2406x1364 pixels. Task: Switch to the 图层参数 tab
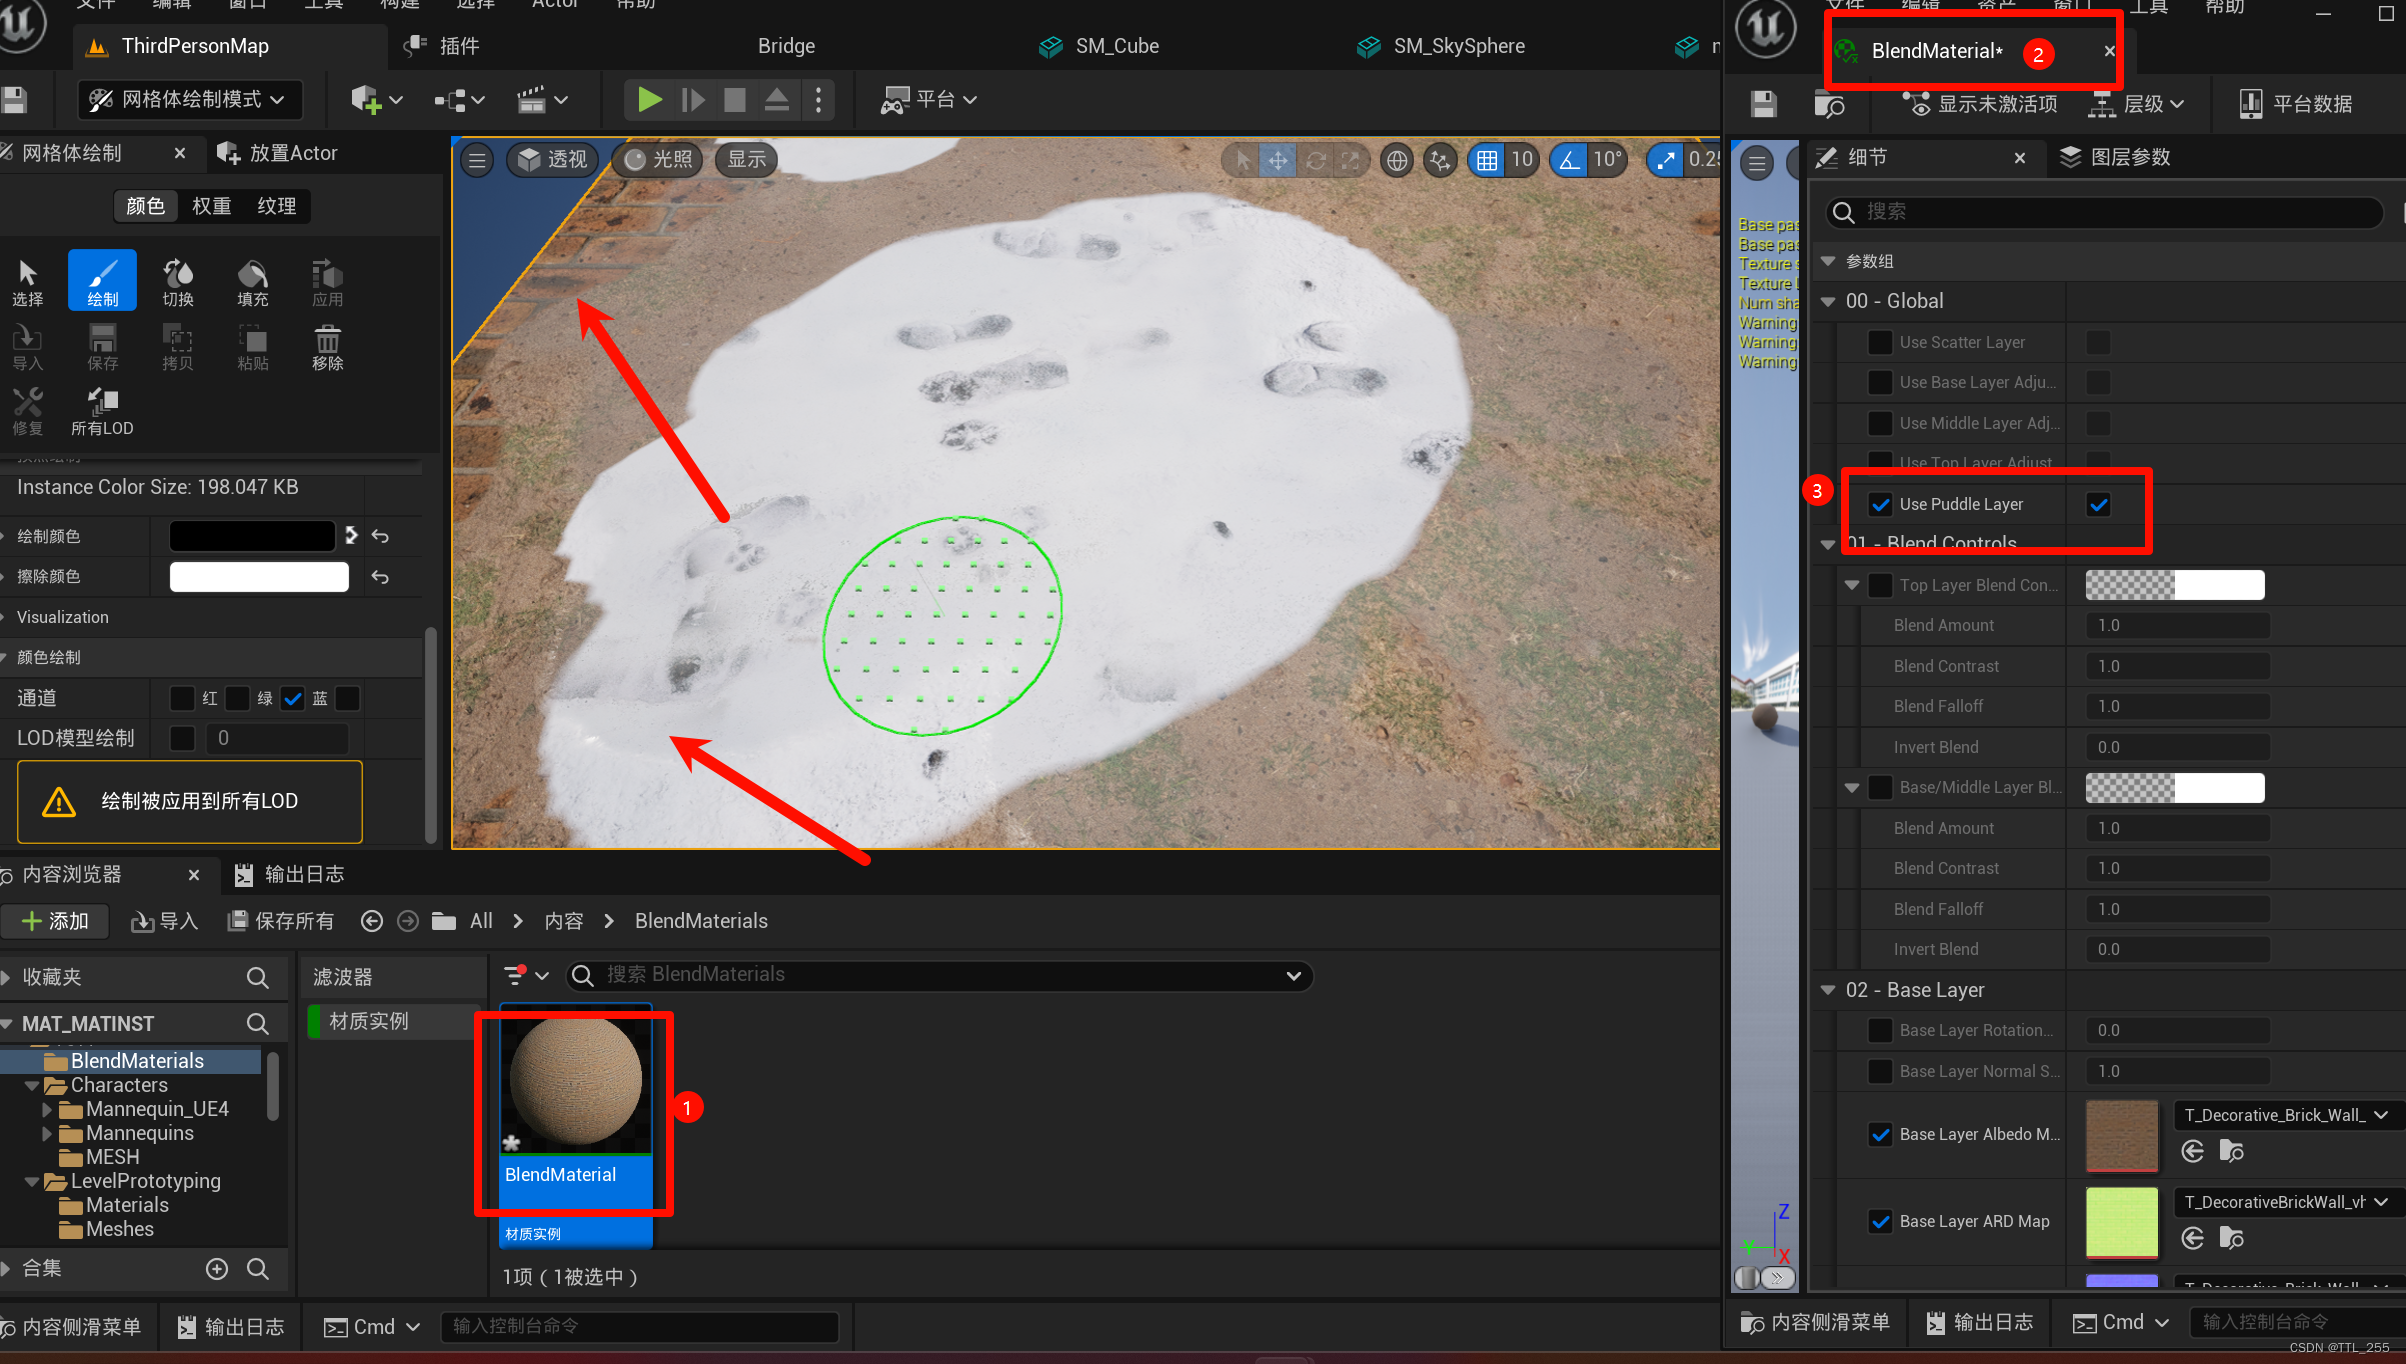coord(2116,157)
